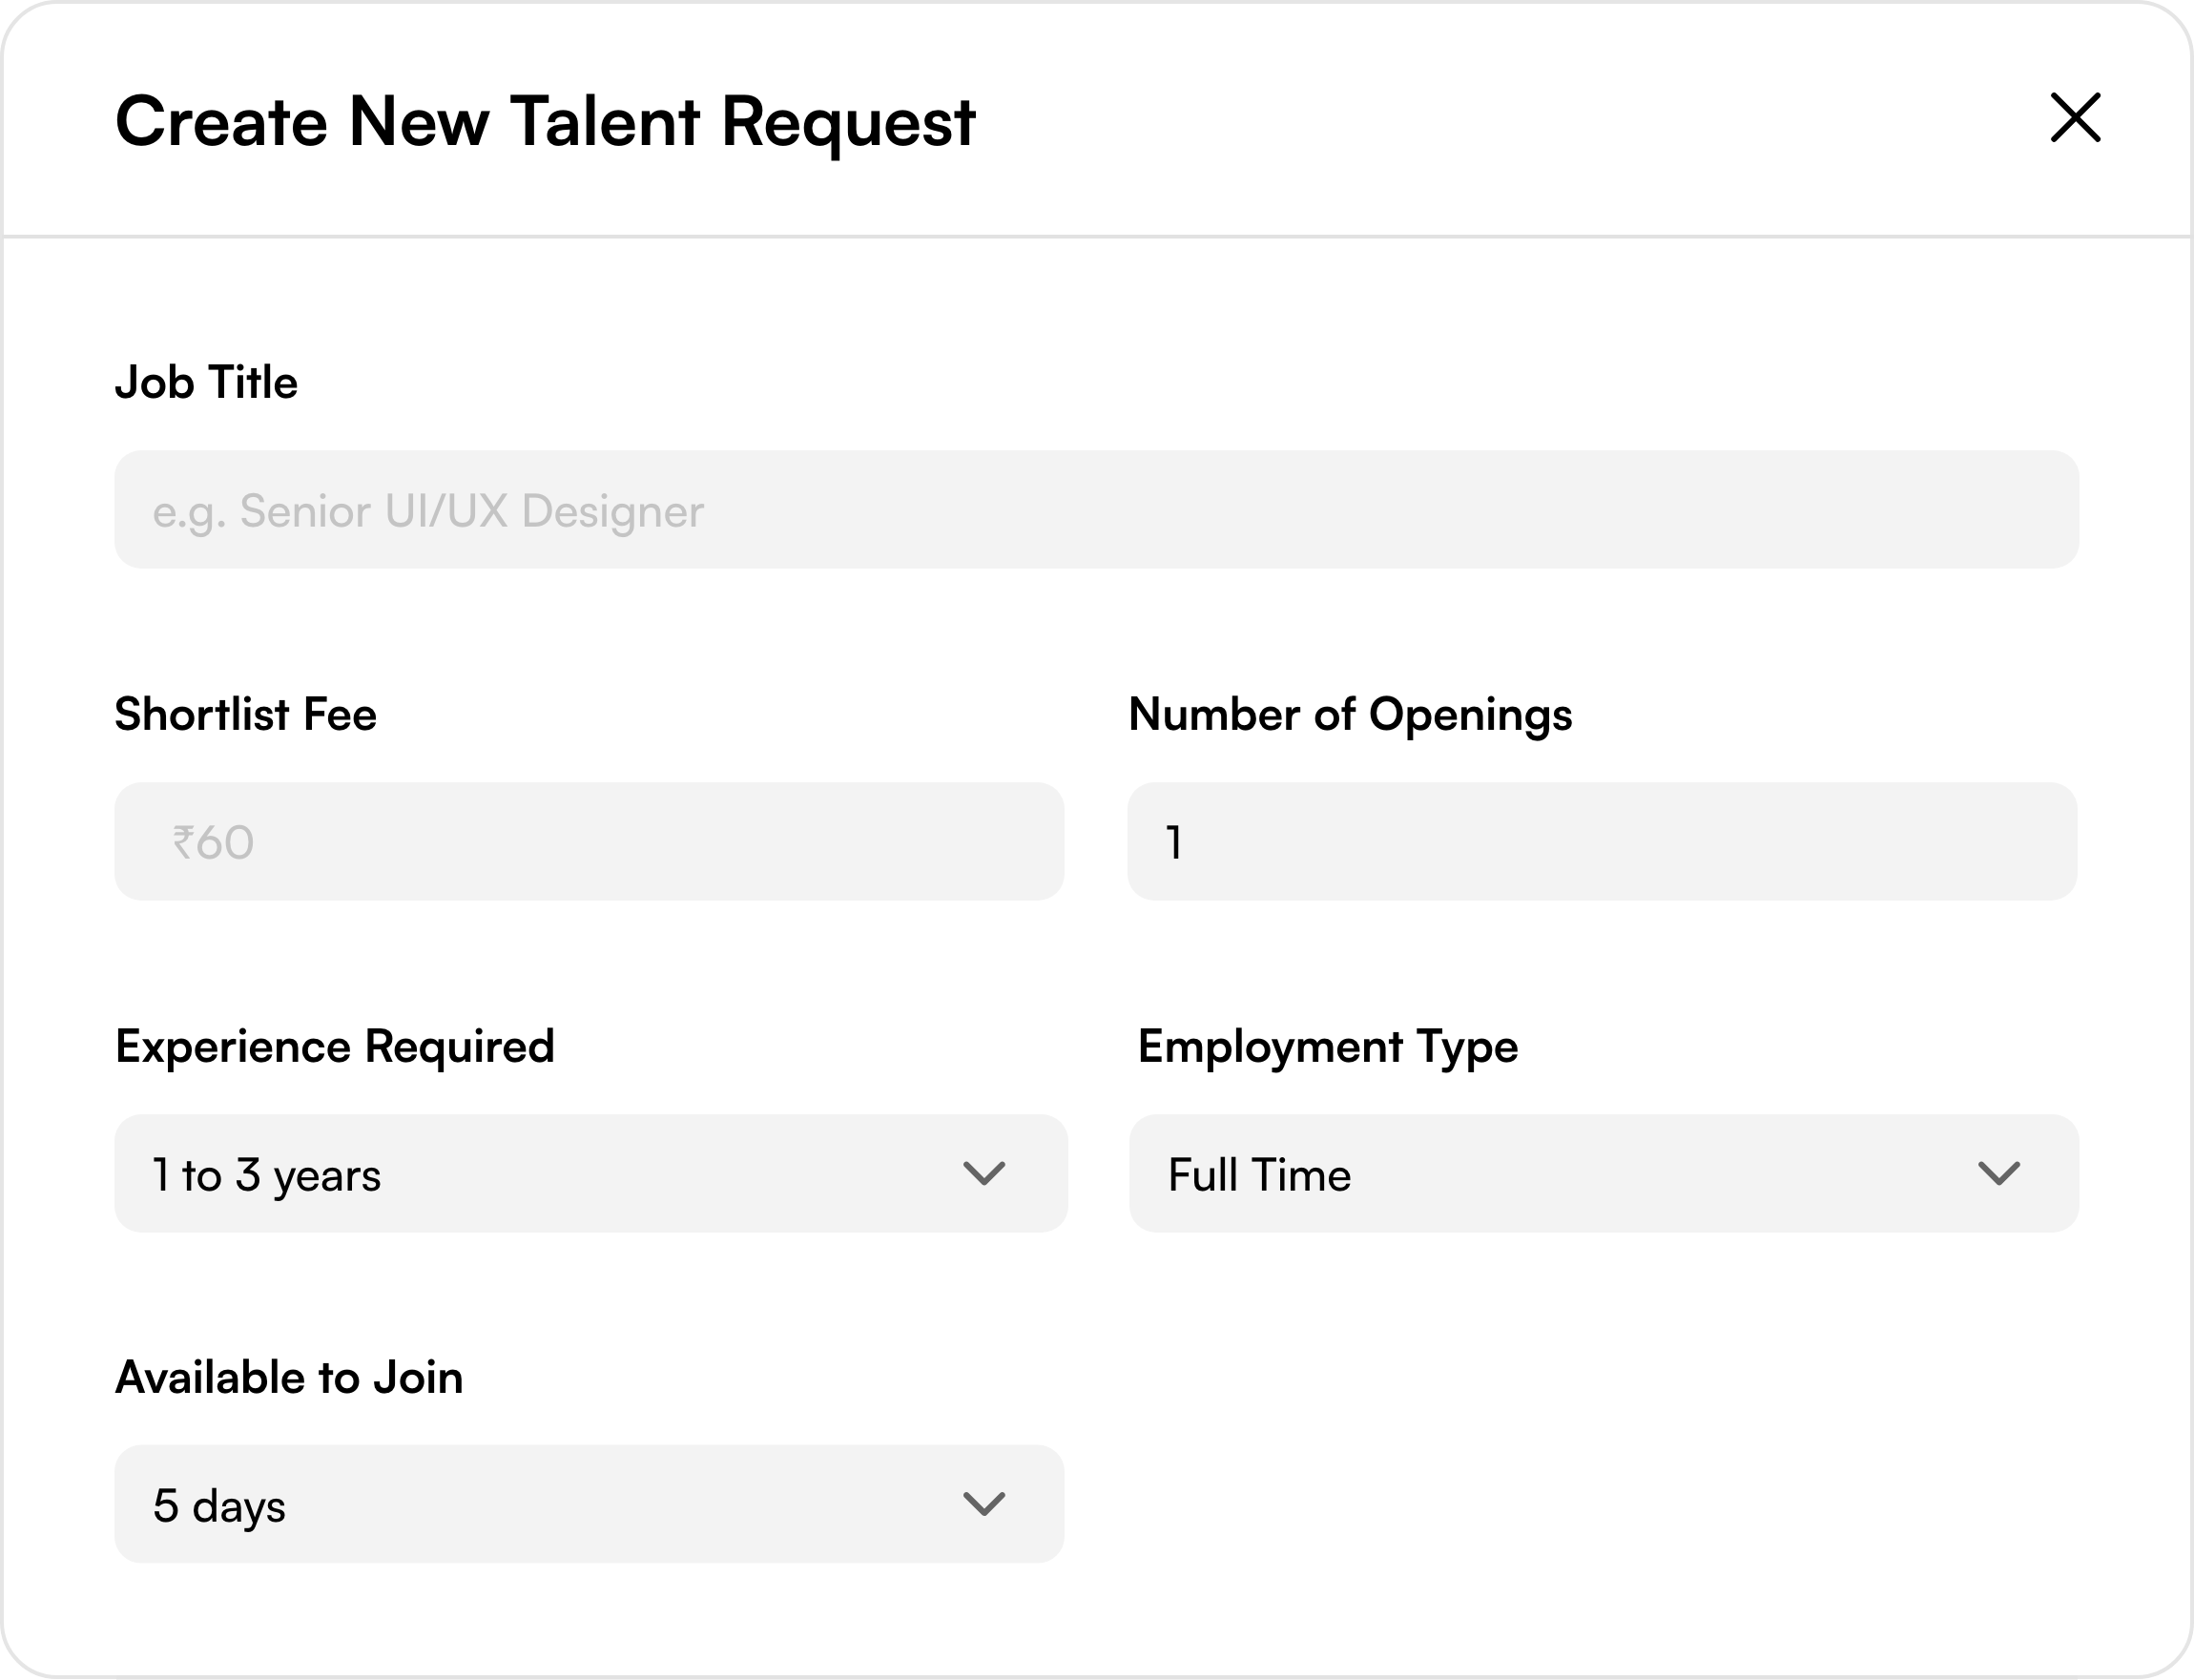Click the "Employment Type" label

pos(1328,1047)
